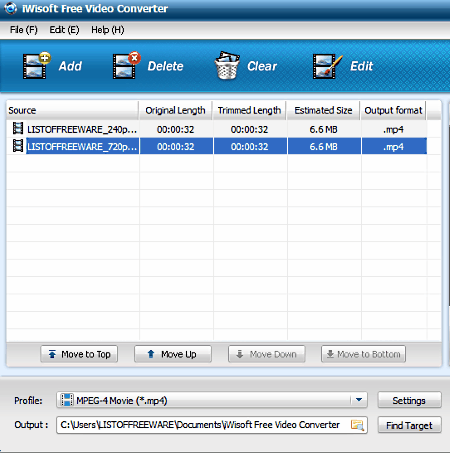Viewport: 450px width, 453px height.
Task: Click the Edit video paintbrush icon
Action: [328, 66]
